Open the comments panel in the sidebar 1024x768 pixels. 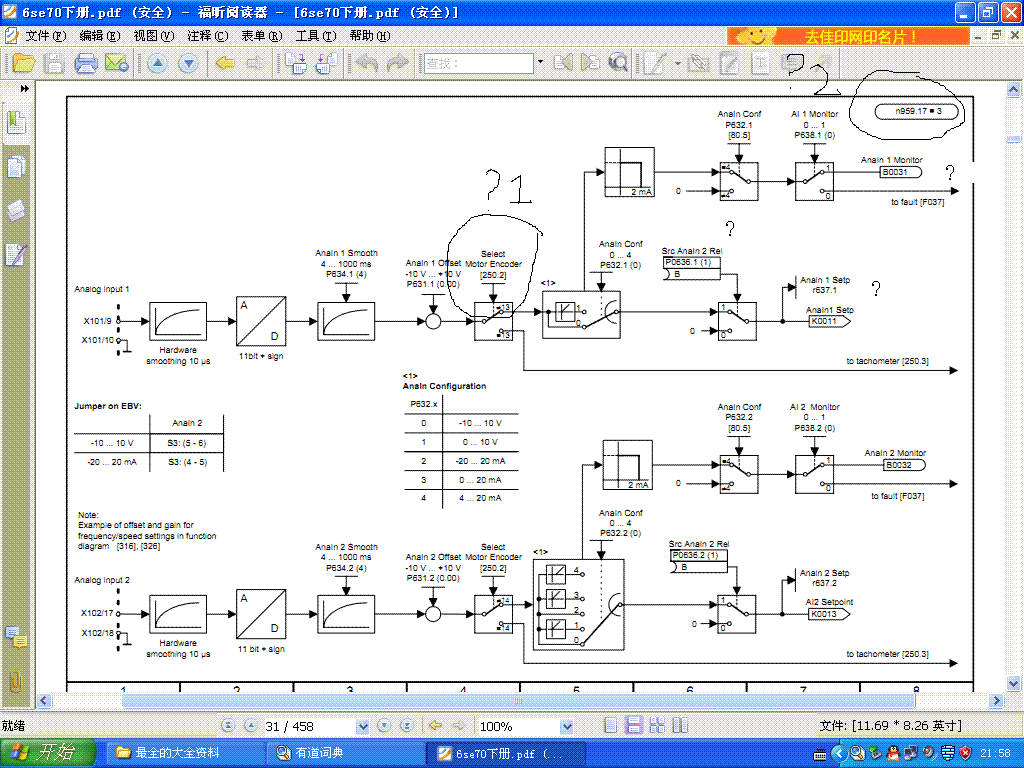(x=16, y=637)
